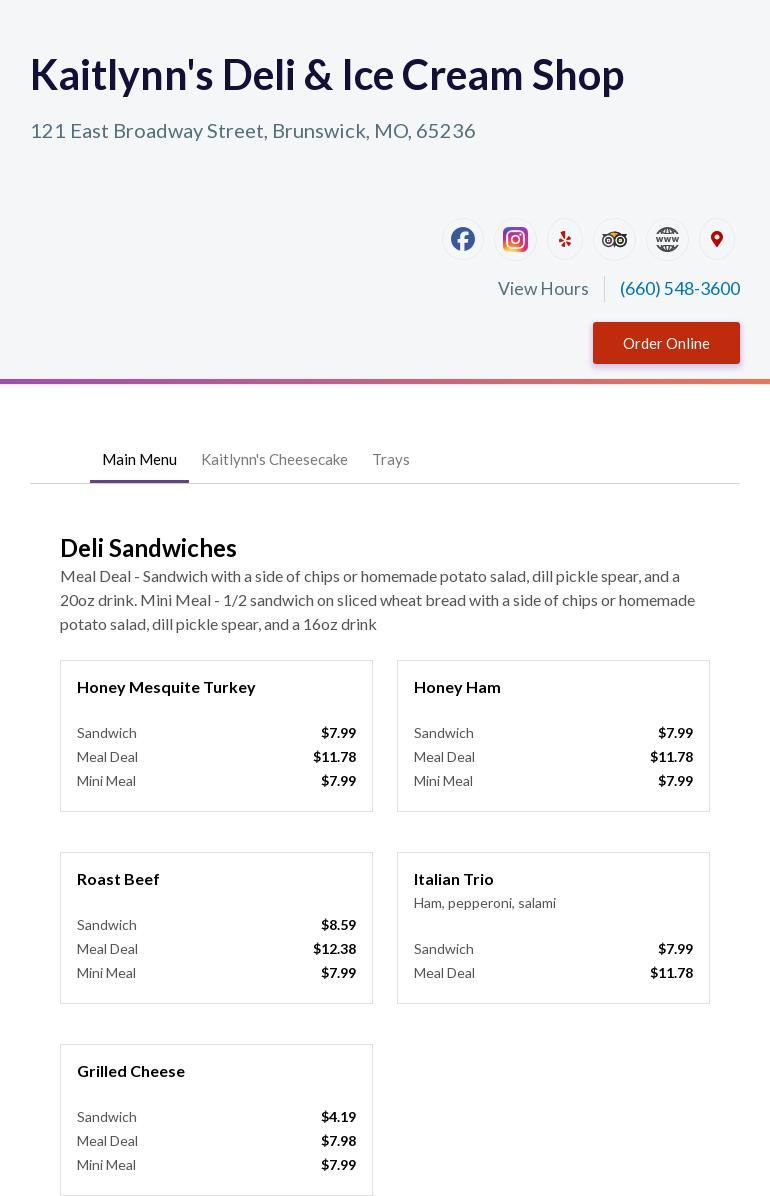
Task: Open the map location pin icon
Action: click(717, 239)
